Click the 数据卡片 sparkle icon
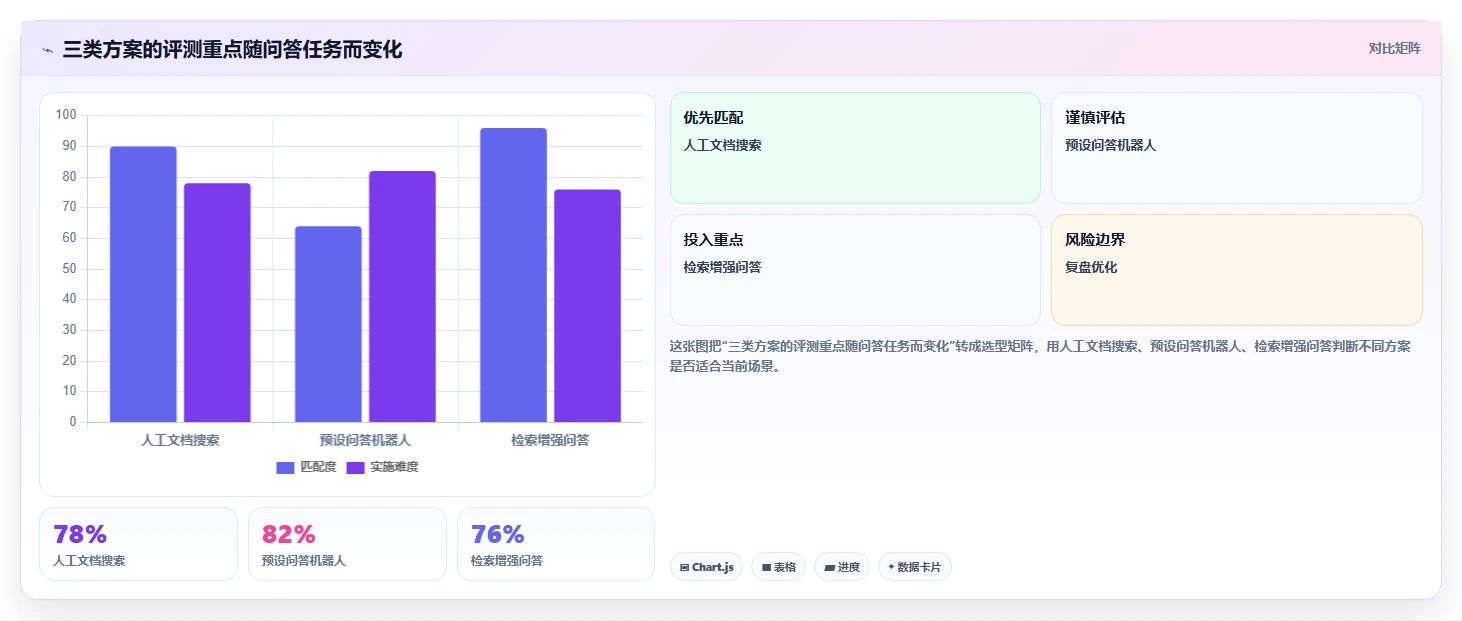This screenshot has height=621, width=1462. point(891,567)
